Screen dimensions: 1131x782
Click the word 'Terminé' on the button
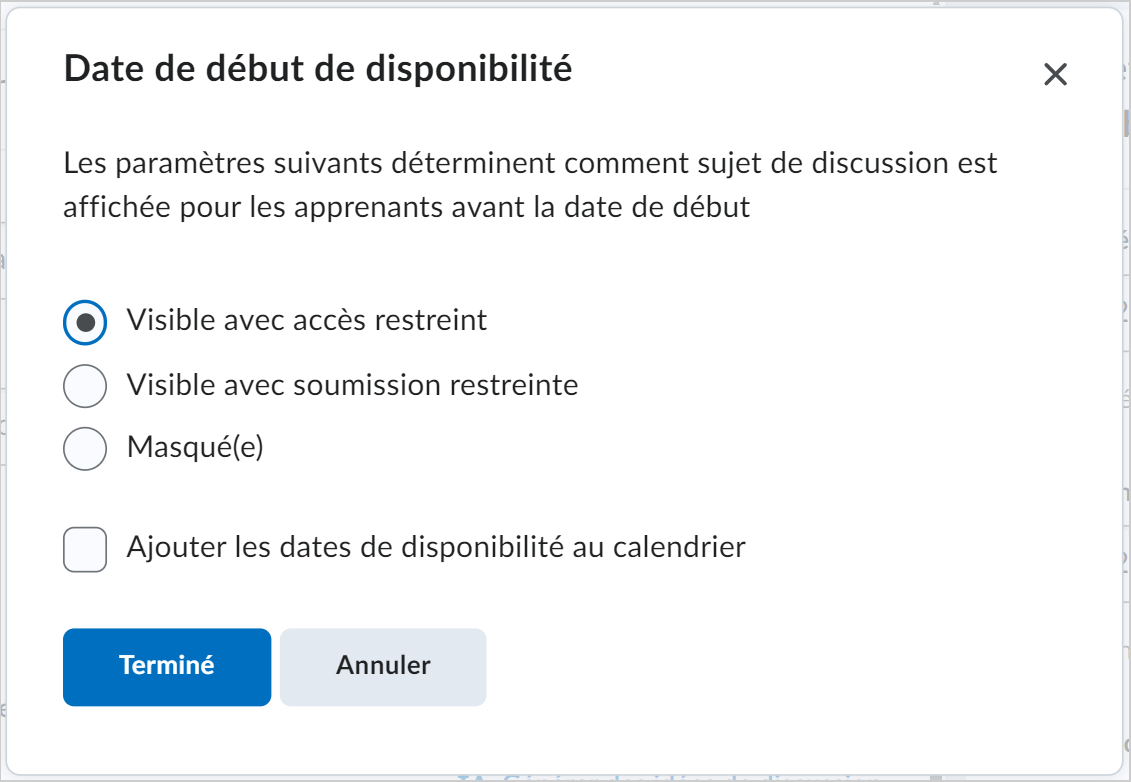click(167, 665)
